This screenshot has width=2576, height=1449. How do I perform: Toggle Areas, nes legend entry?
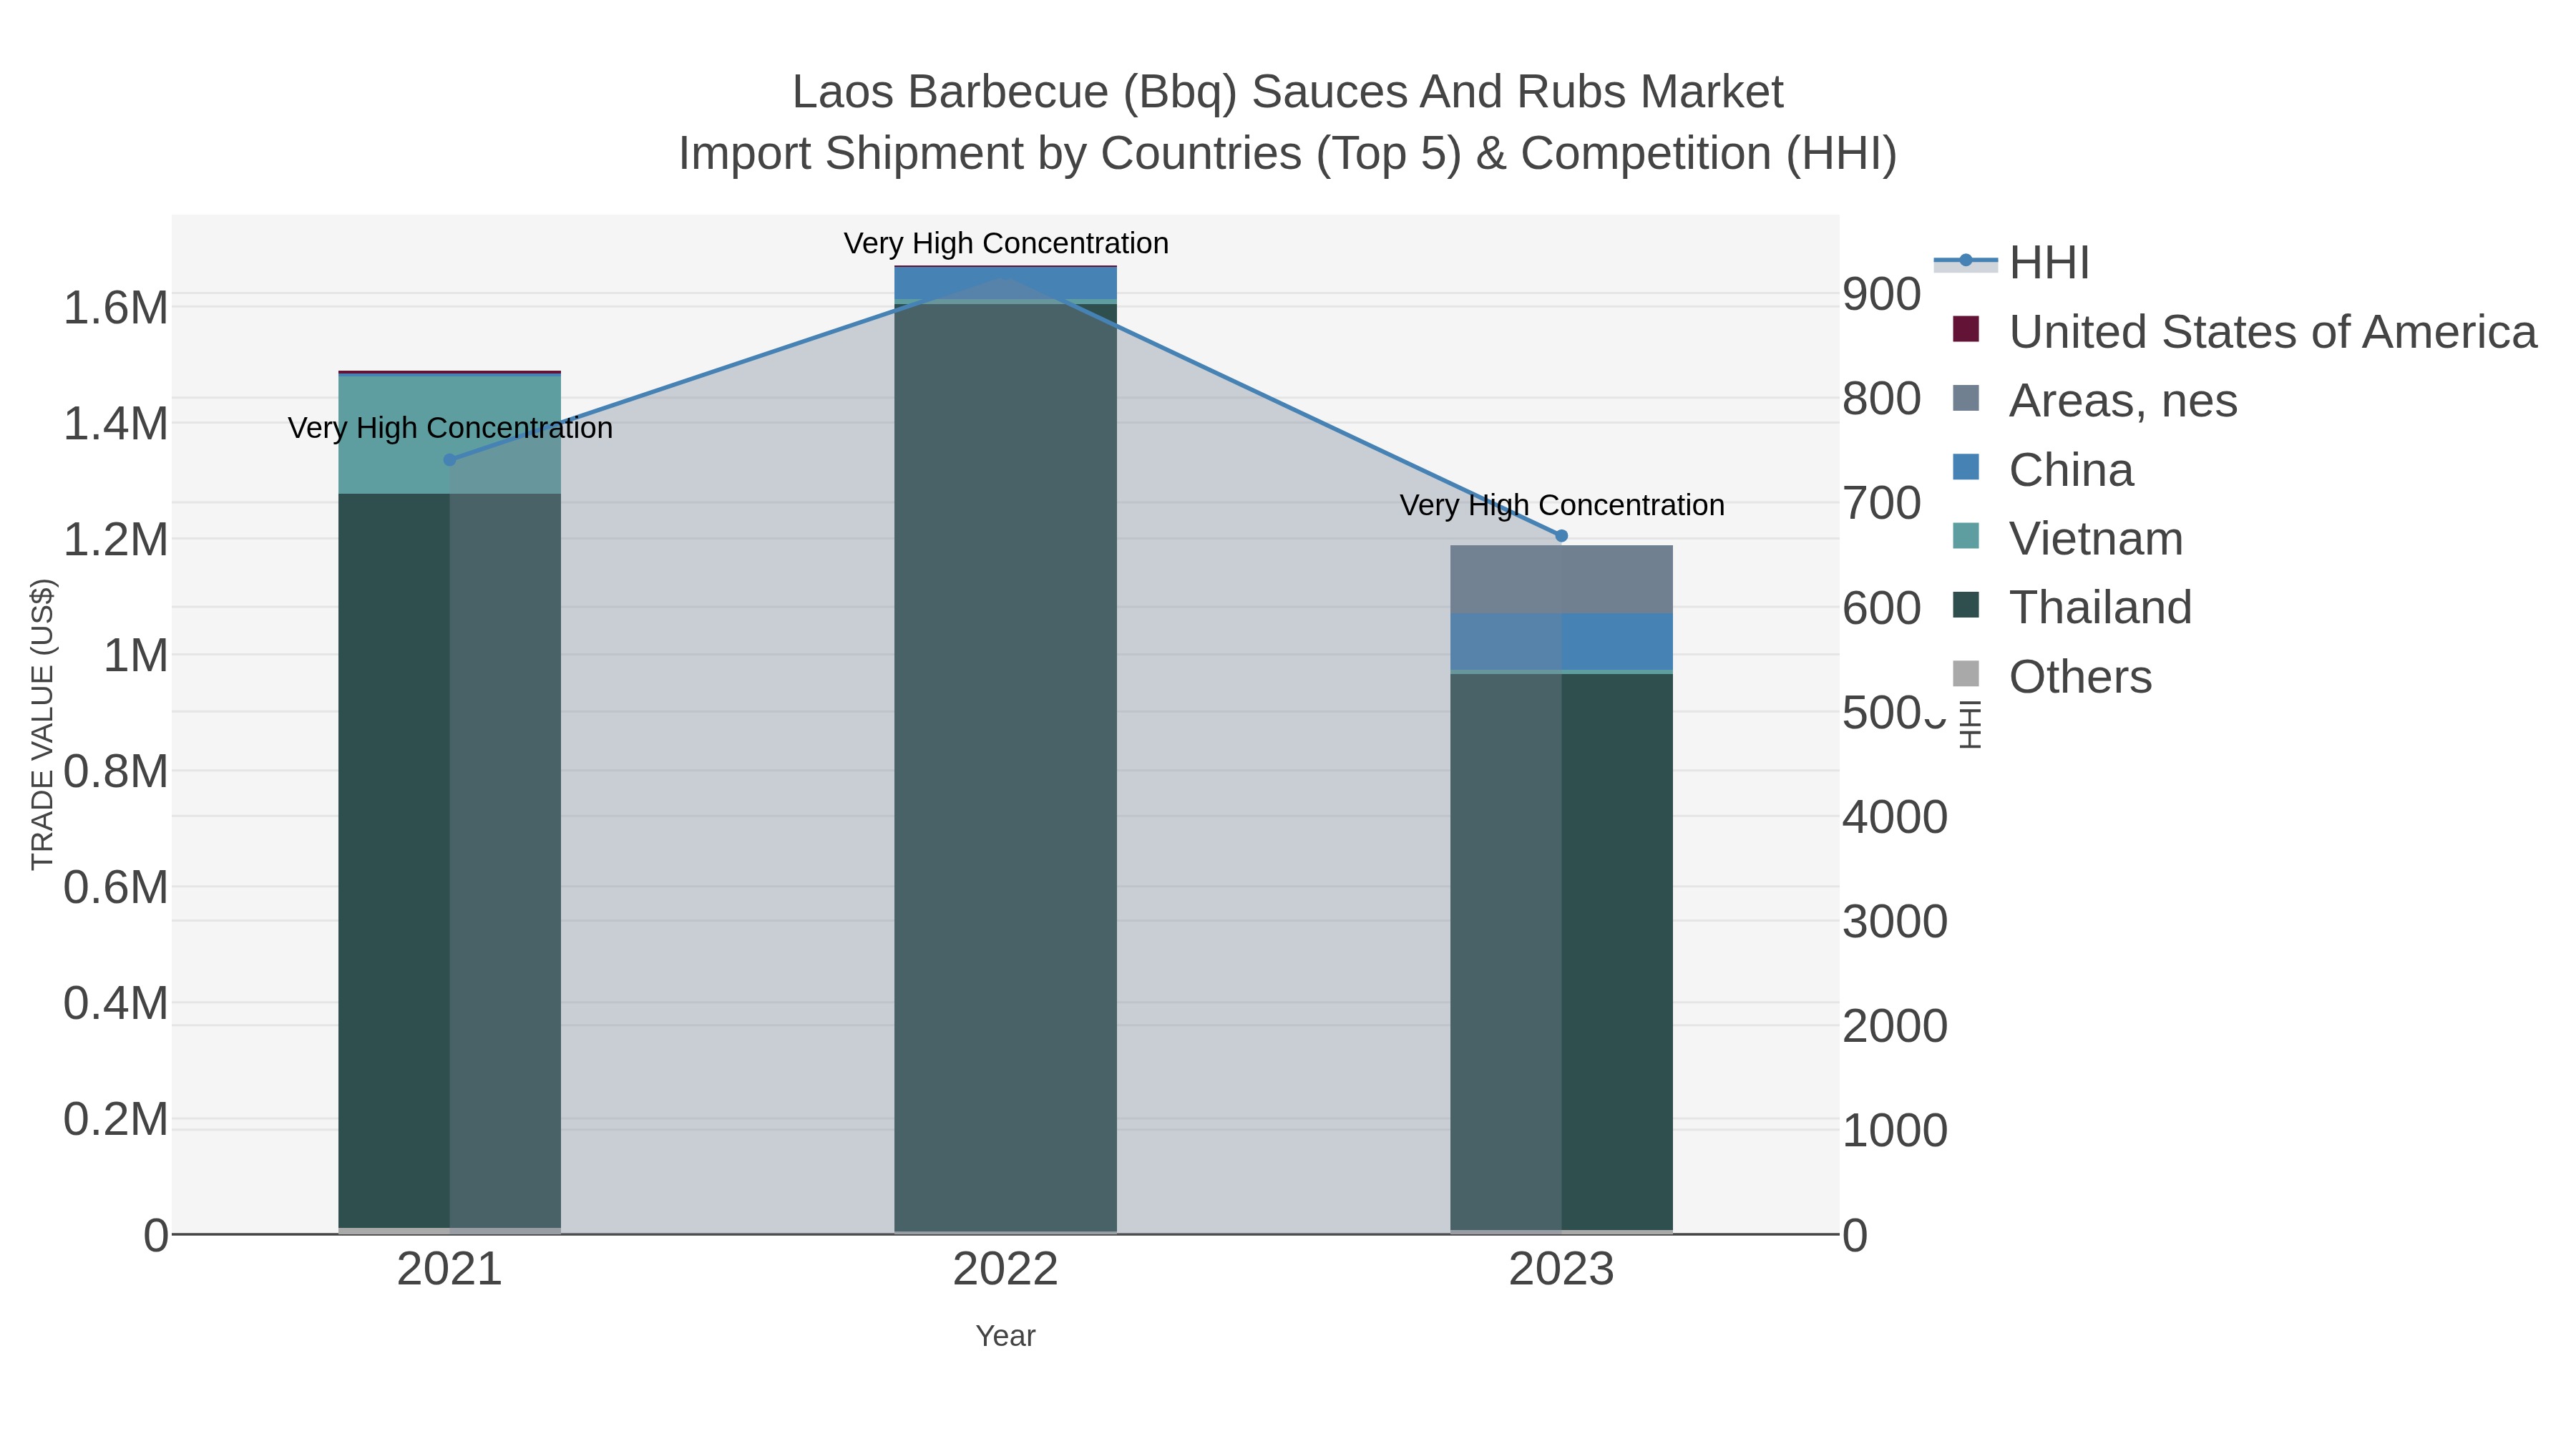[2095, 400]
